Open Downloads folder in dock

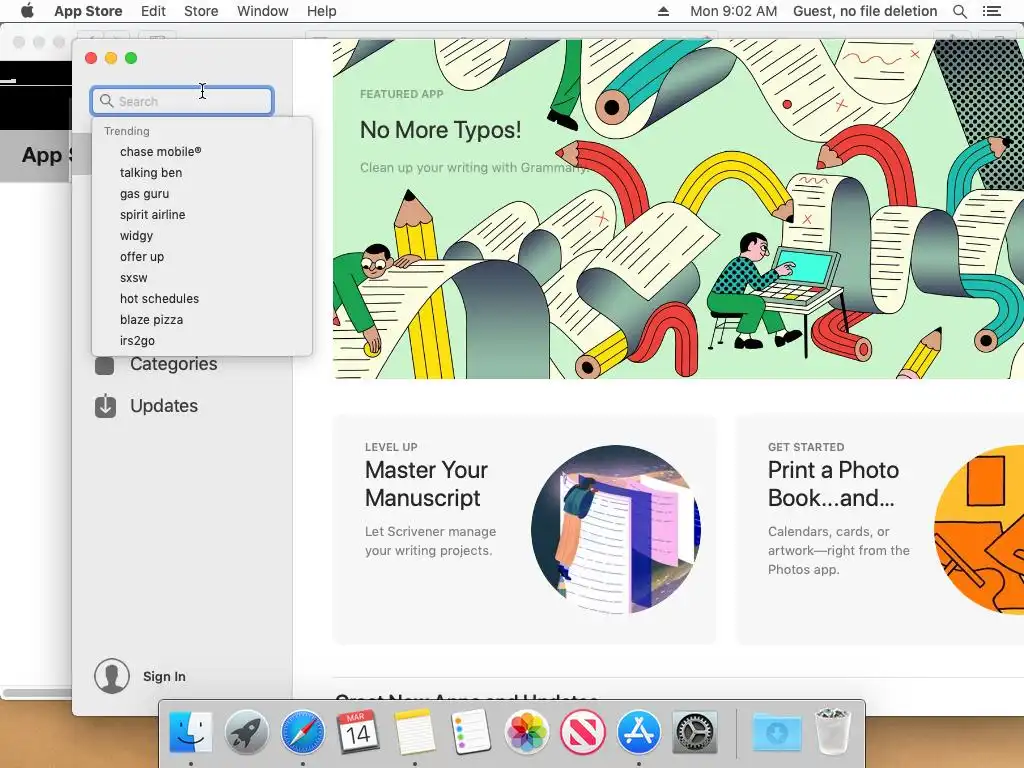776,732
